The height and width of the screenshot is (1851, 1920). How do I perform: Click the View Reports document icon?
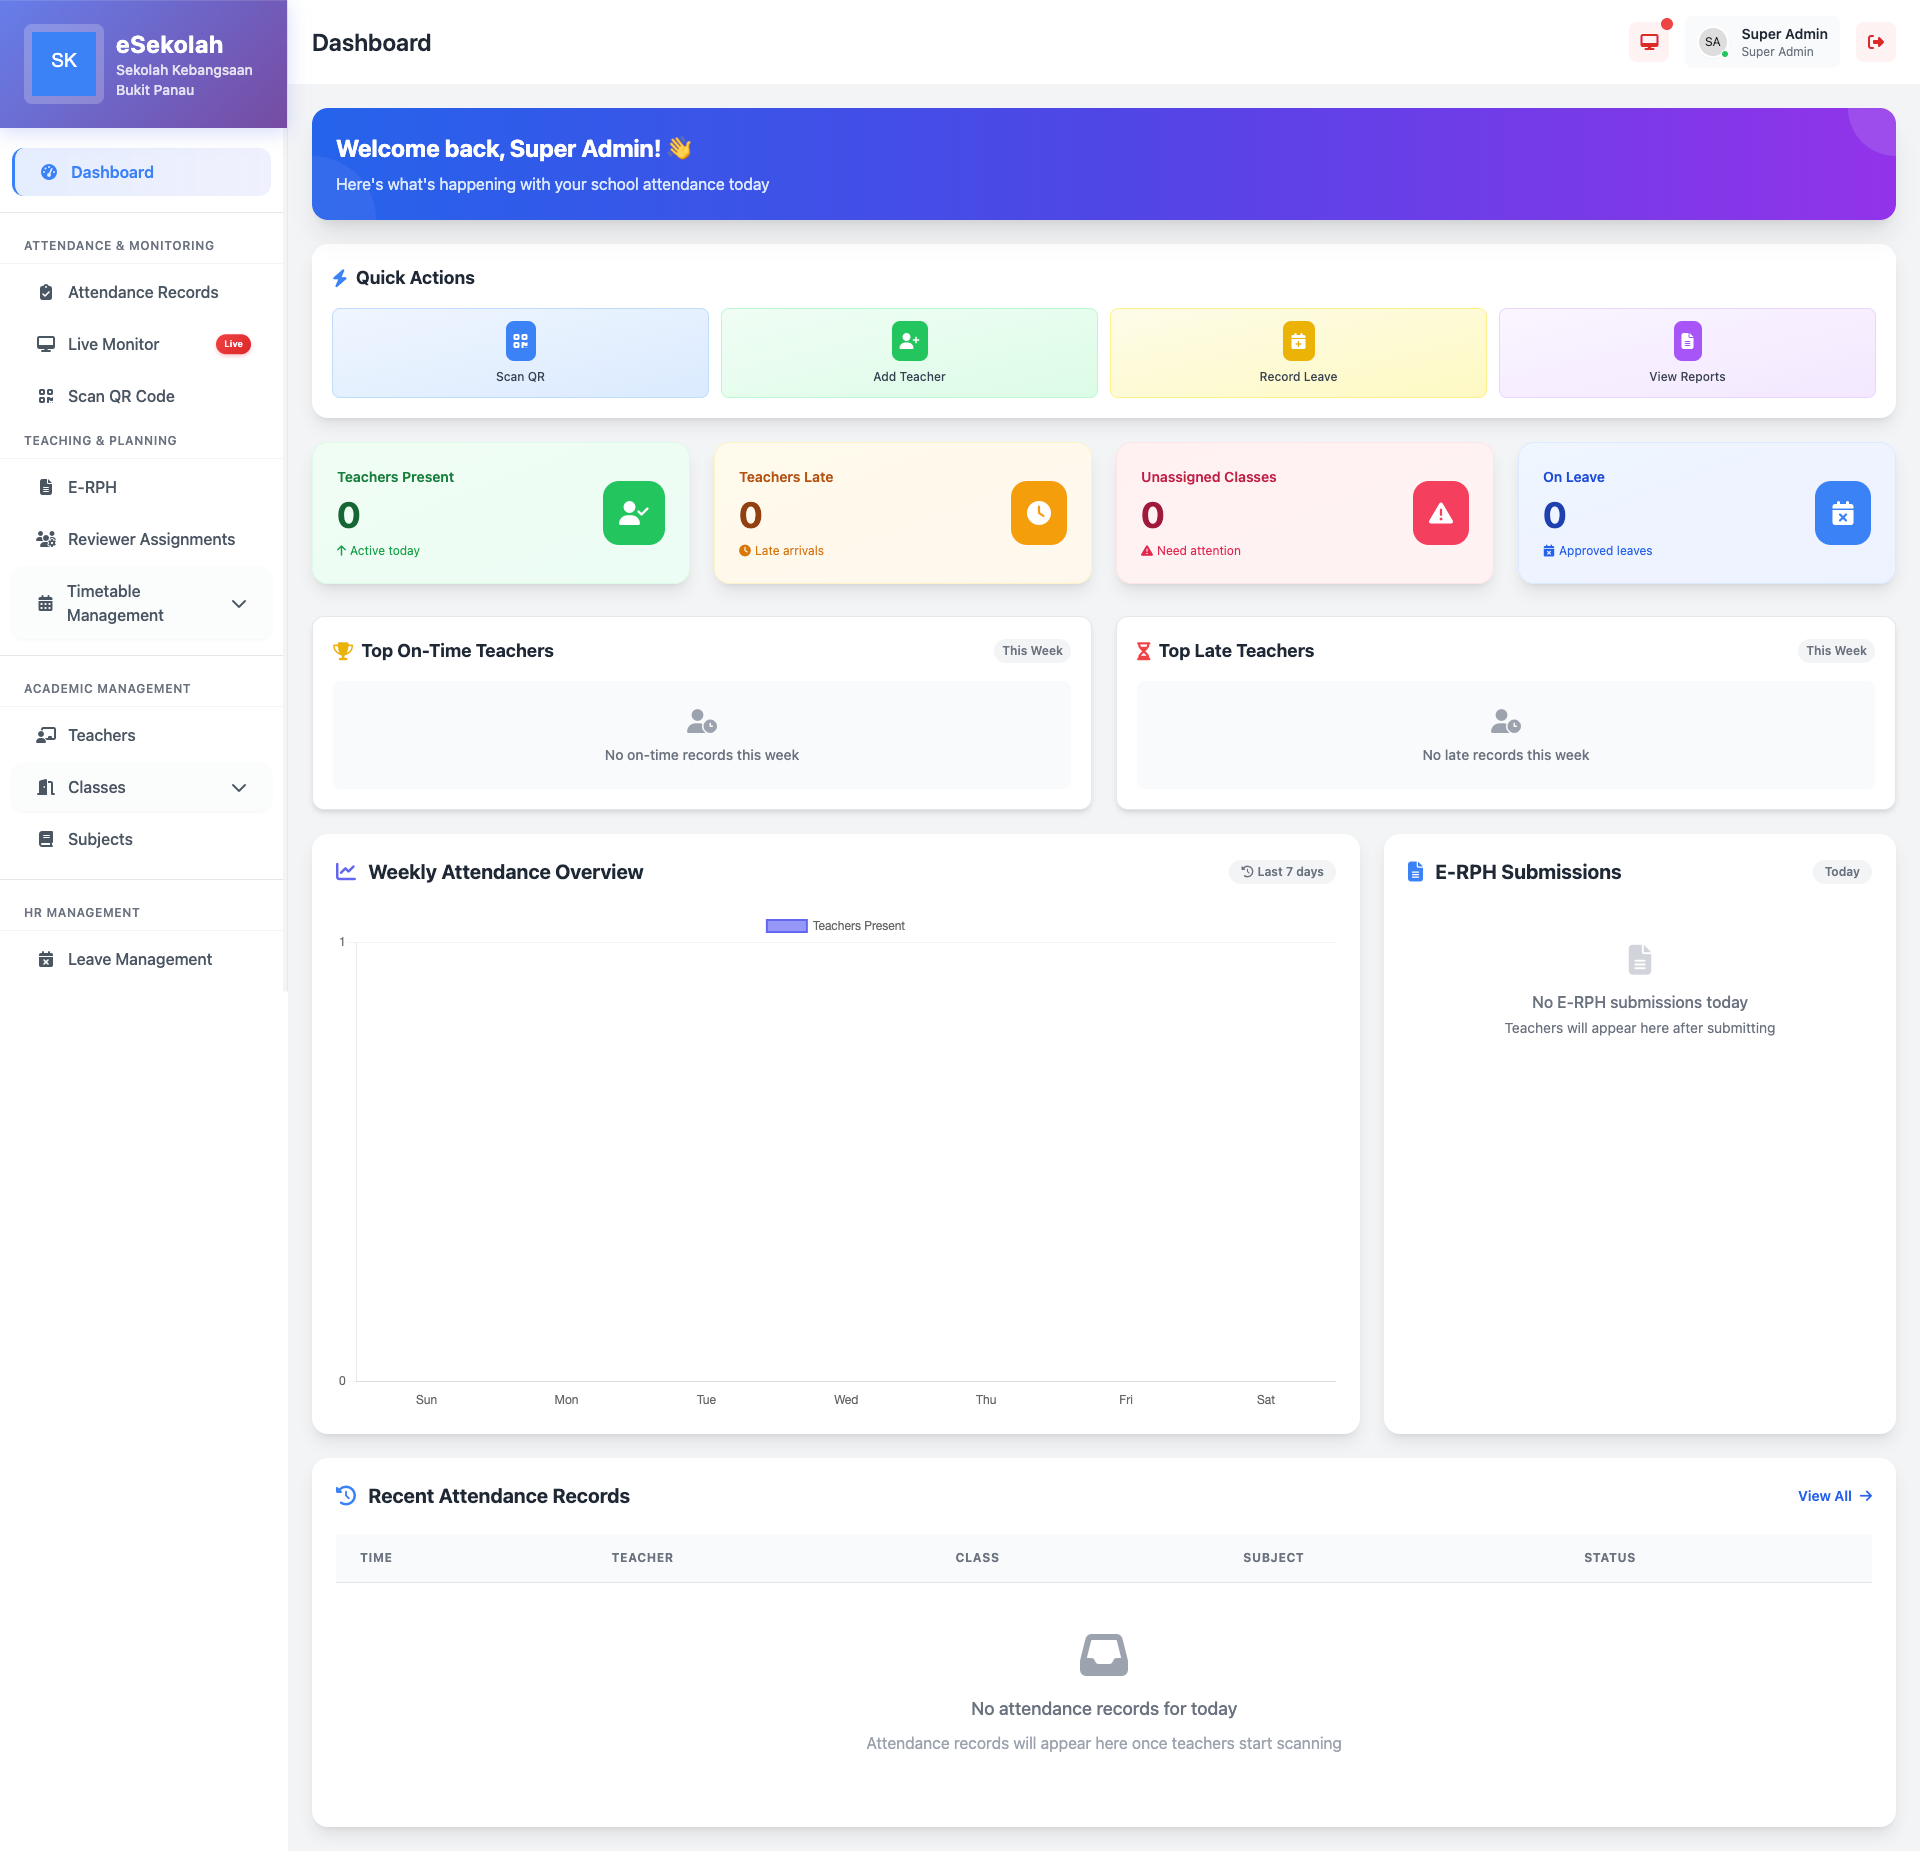coord(1687,341)
